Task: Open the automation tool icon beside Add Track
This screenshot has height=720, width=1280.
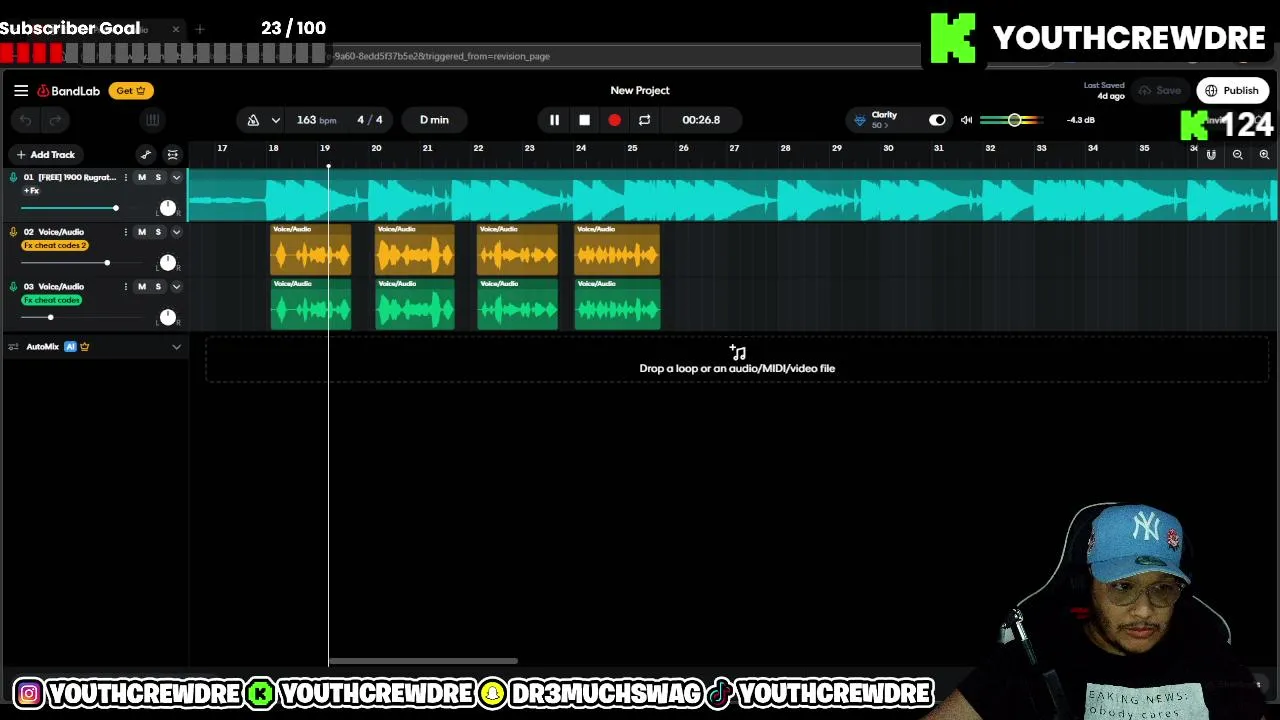Action: (x=146, y=155)
